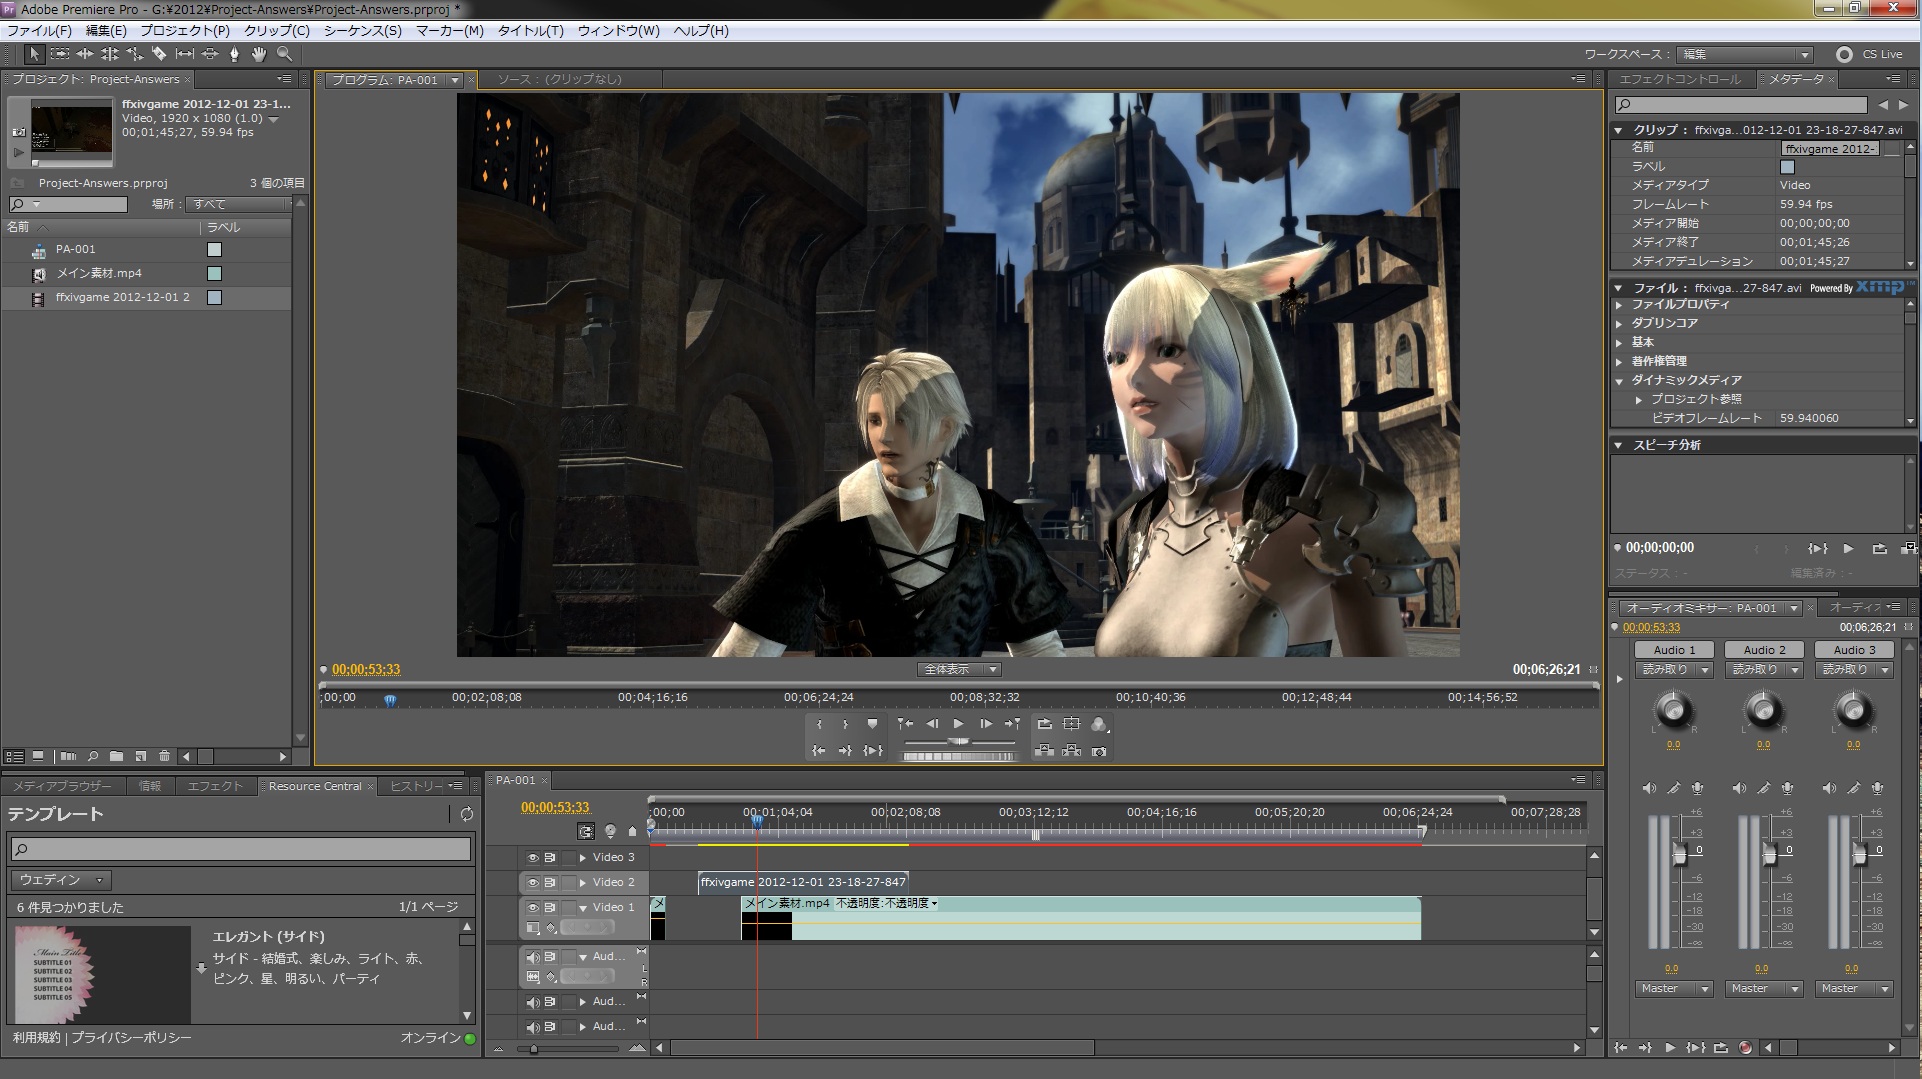Expand the Video 2 track

point(583,882)
